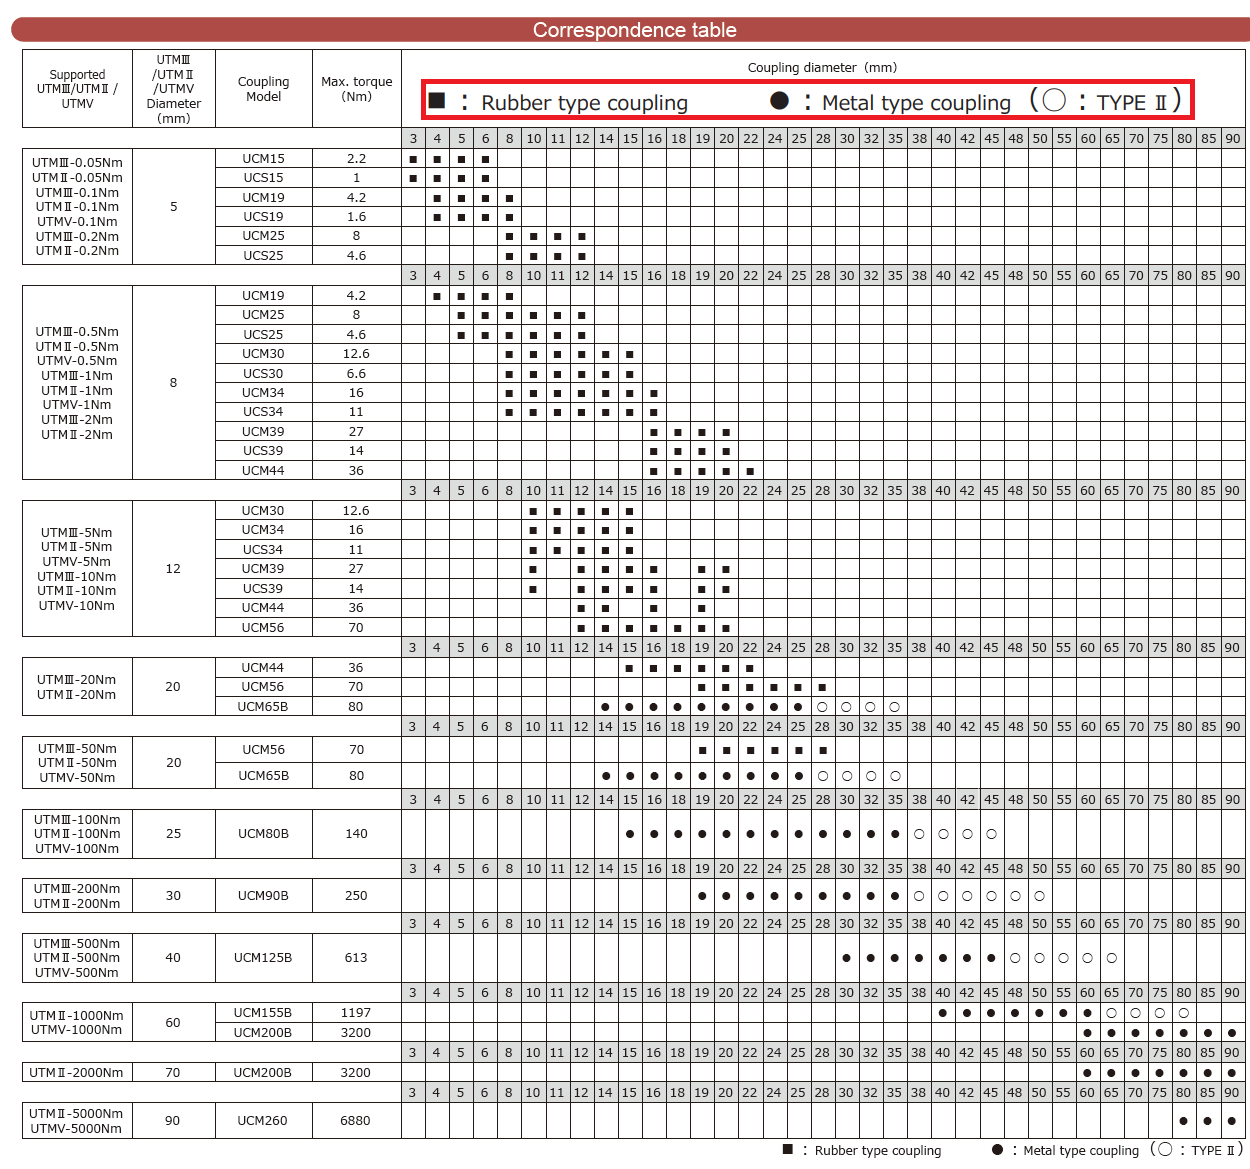Select the 140 max torque value
This screenshot has width=1250, height=1169.
(x=356, y=834)
